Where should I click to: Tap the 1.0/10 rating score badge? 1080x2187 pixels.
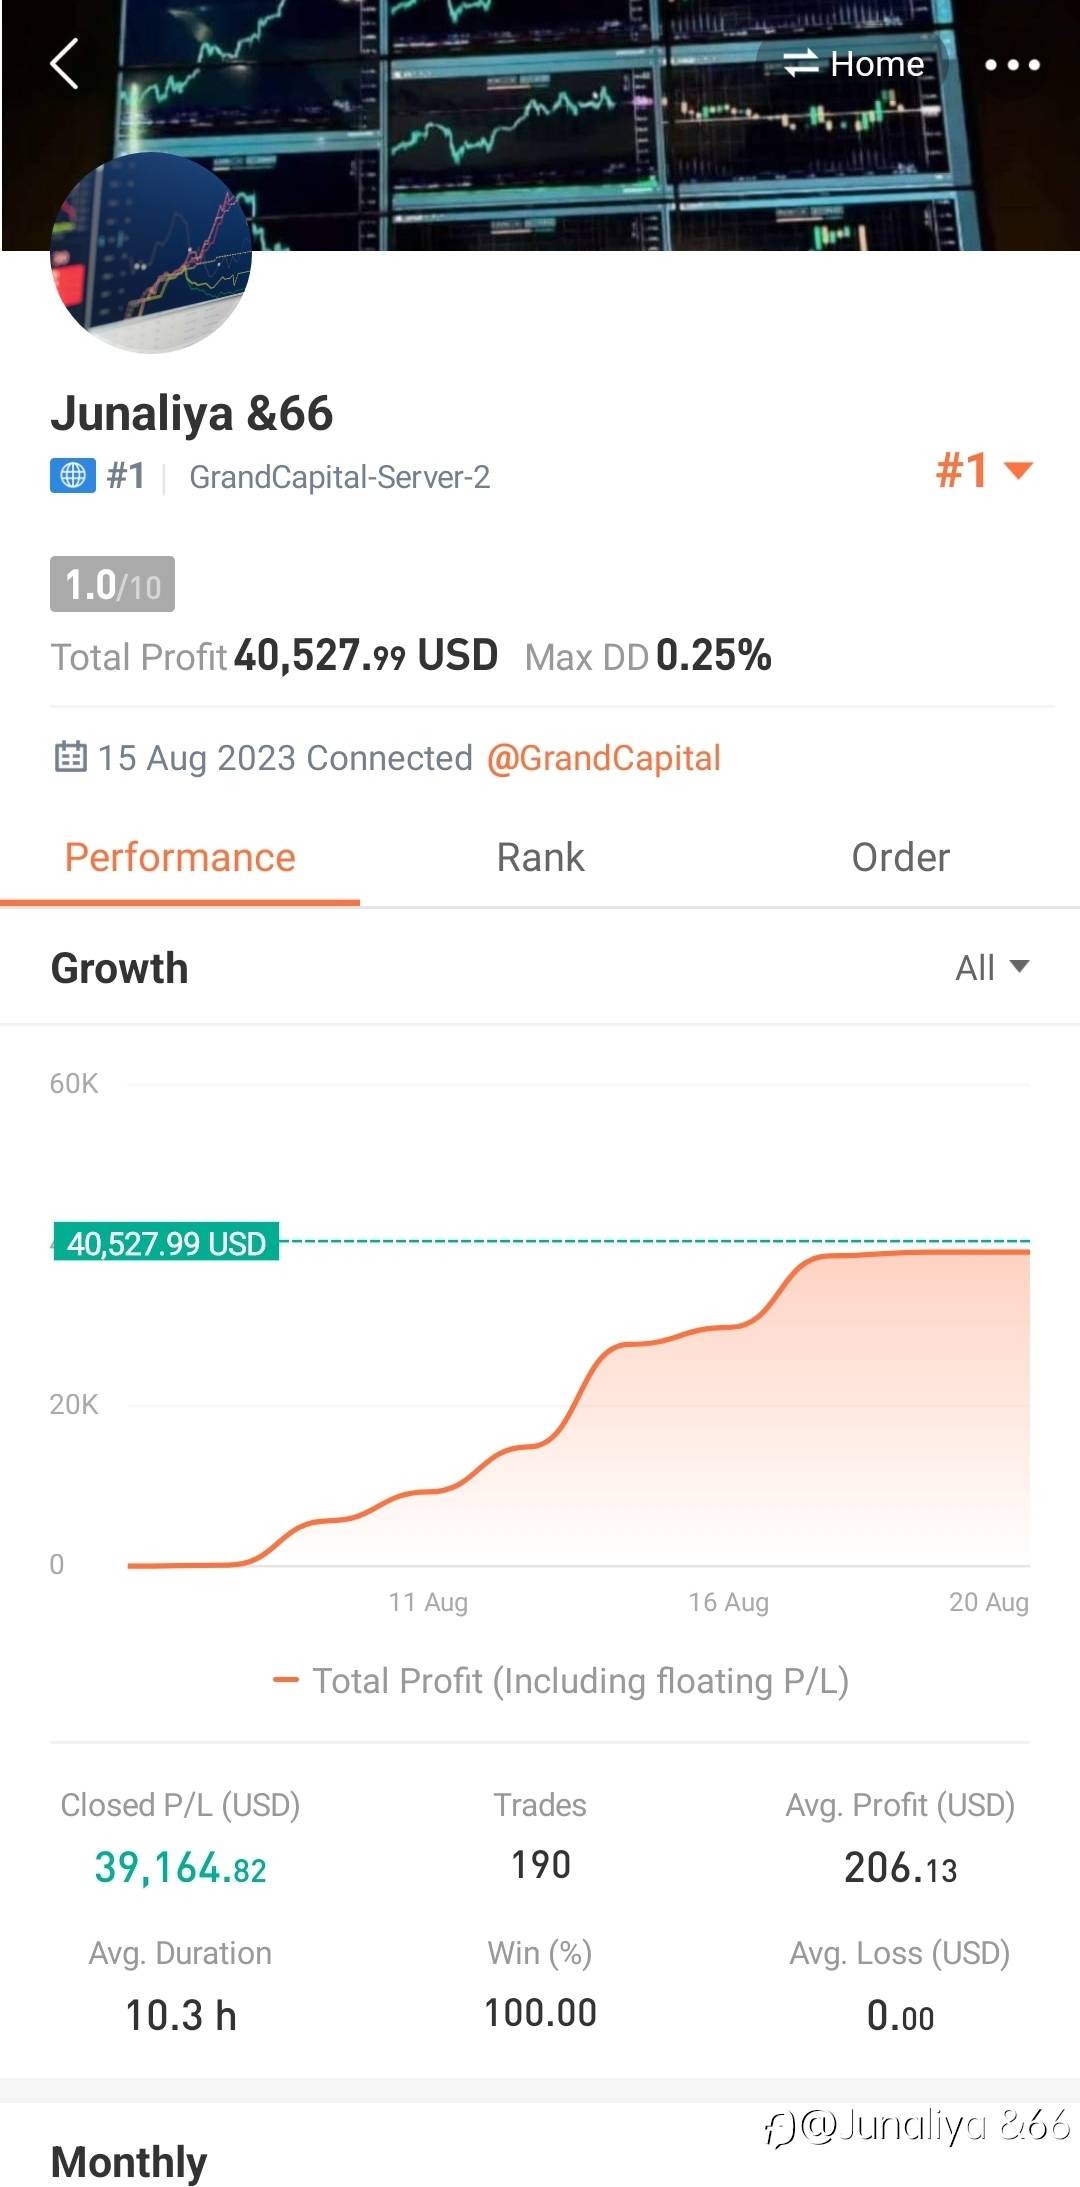112,584
